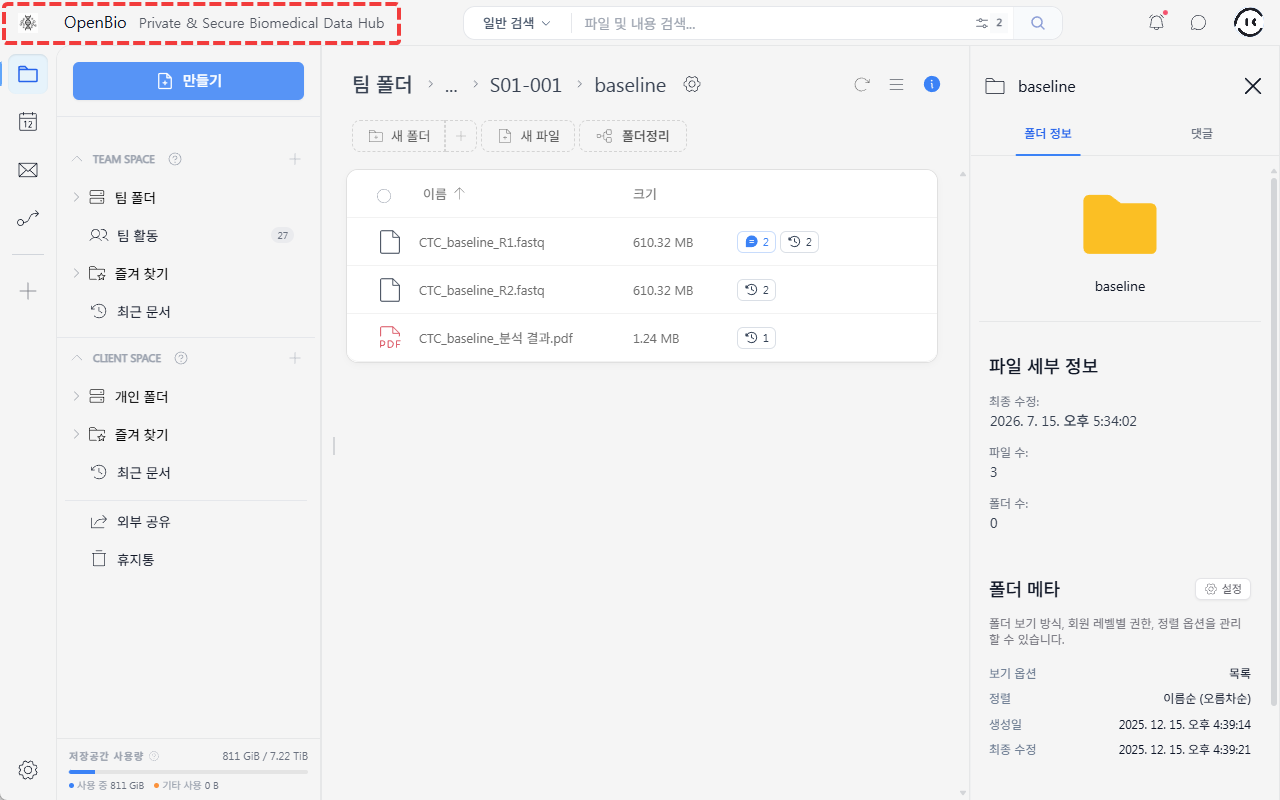This screenshot has width=1280, height=800.
Task: Click the 새 폴더 button
Action: click(398, 136)
